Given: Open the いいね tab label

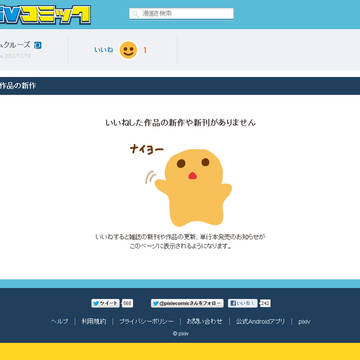Looking at the screenshot, I should pos(103,50).
